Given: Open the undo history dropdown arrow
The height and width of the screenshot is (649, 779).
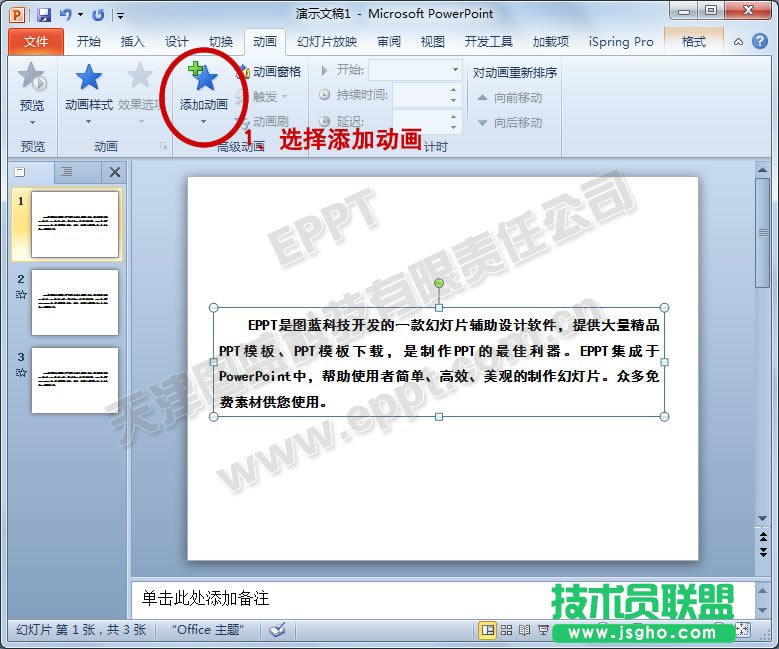Looking at the screenshot, I should click(x=80, y=15).
